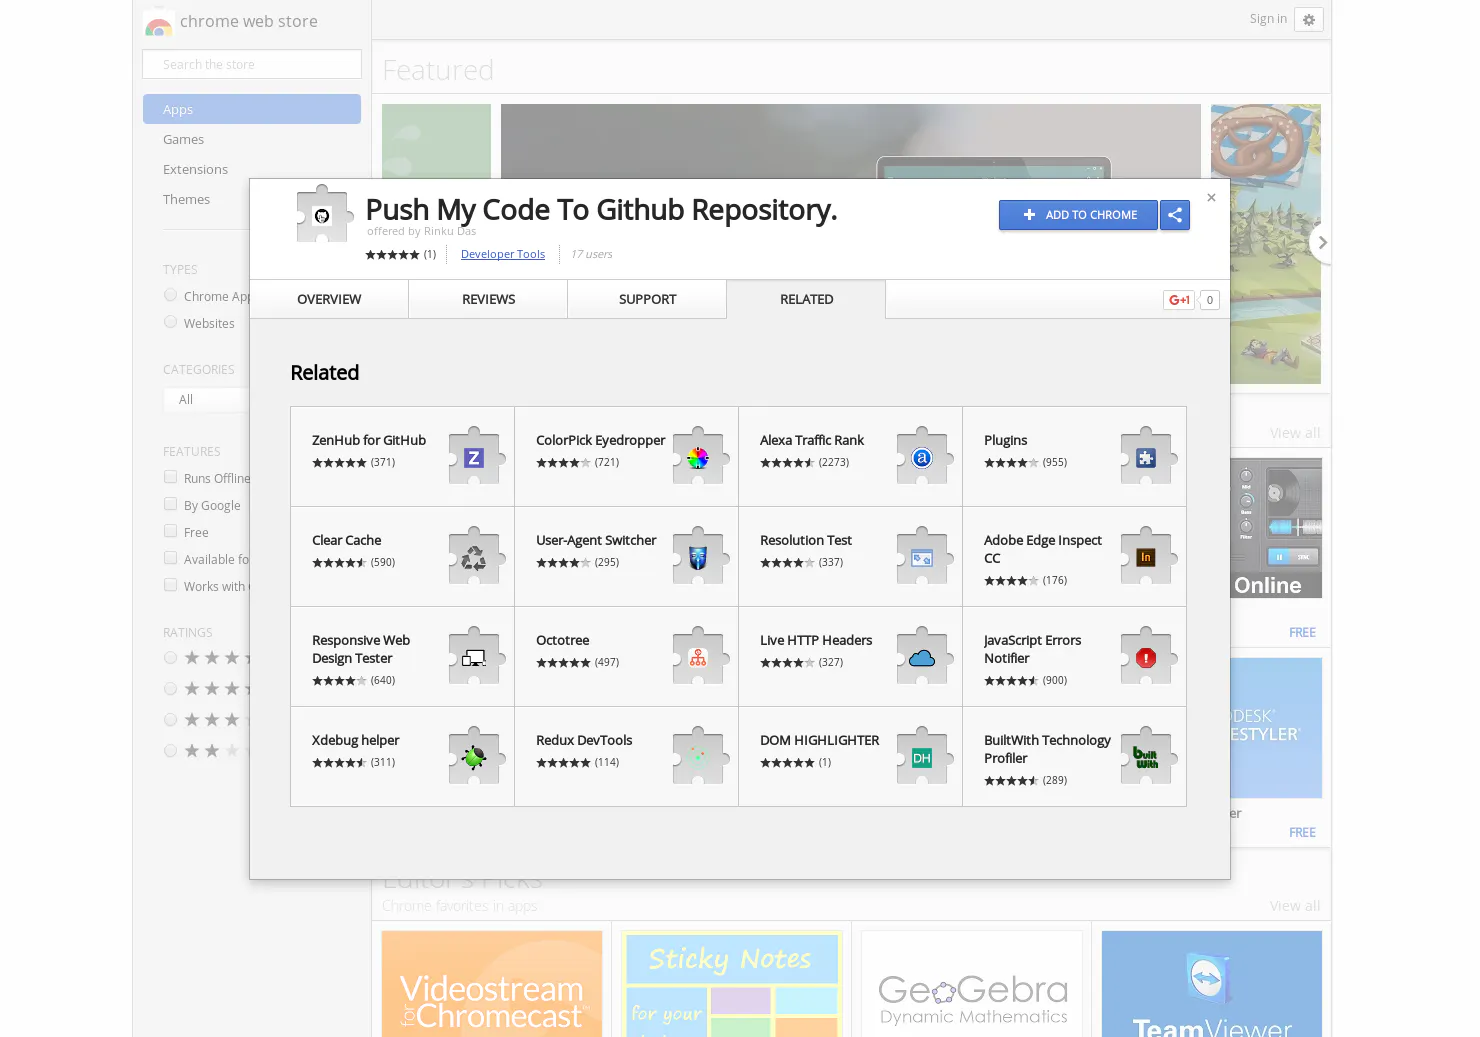This screenshot has height=1037, width=1480.
Task: Click the Push My Code extension icon
Action: (x=323, y=214)
